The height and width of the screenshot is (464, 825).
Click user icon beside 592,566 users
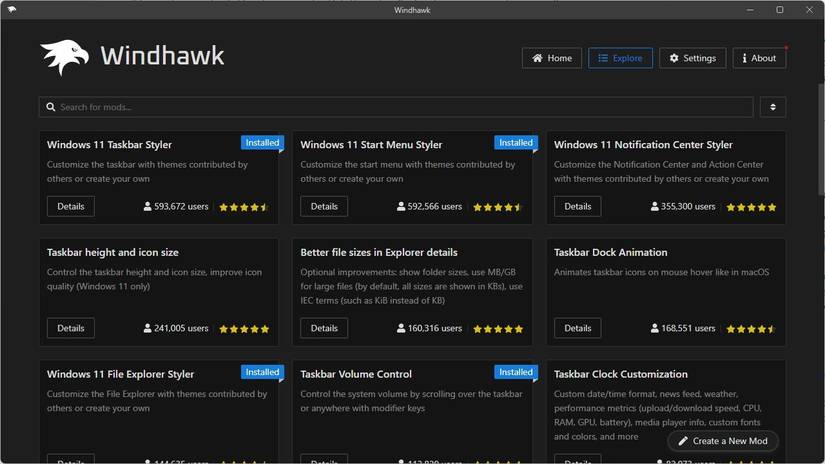click(x=401, y=206)
